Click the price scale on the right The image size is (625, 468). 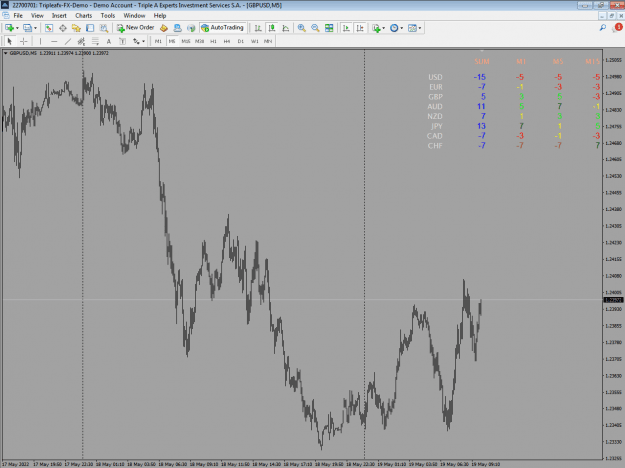613,254
